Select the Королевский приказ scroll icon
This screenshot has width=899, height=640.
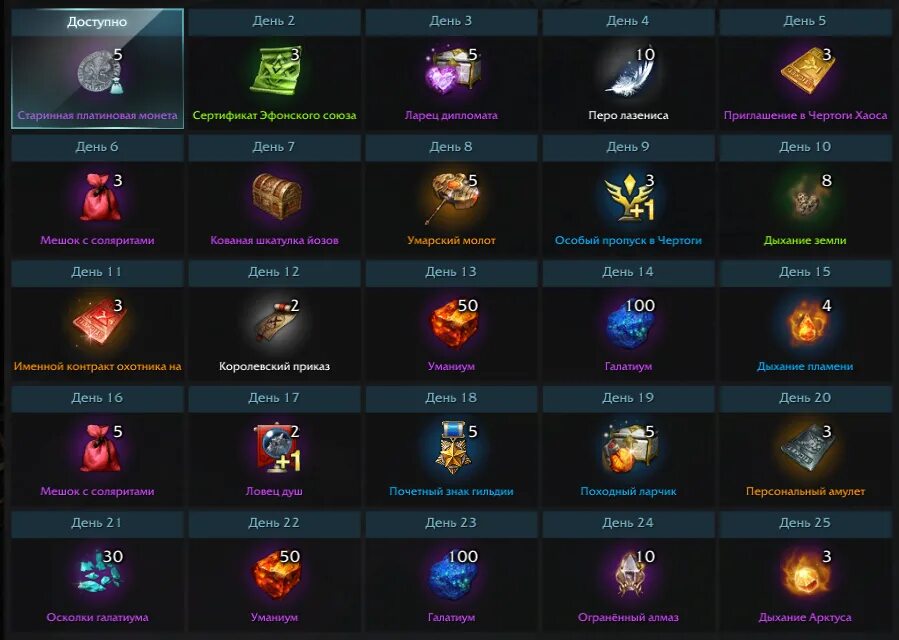coord(276,323)
